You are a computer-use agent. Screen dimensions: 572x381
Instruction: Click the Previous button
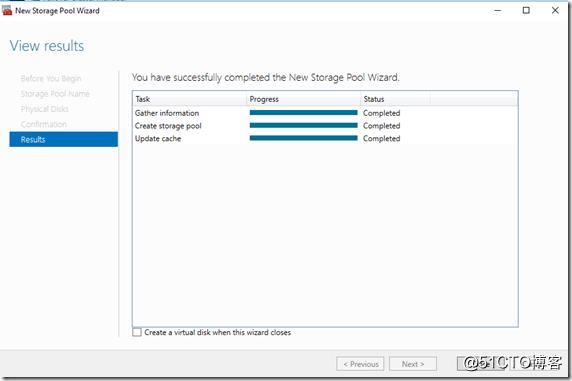pyautogui.click(x=360, y=364)
